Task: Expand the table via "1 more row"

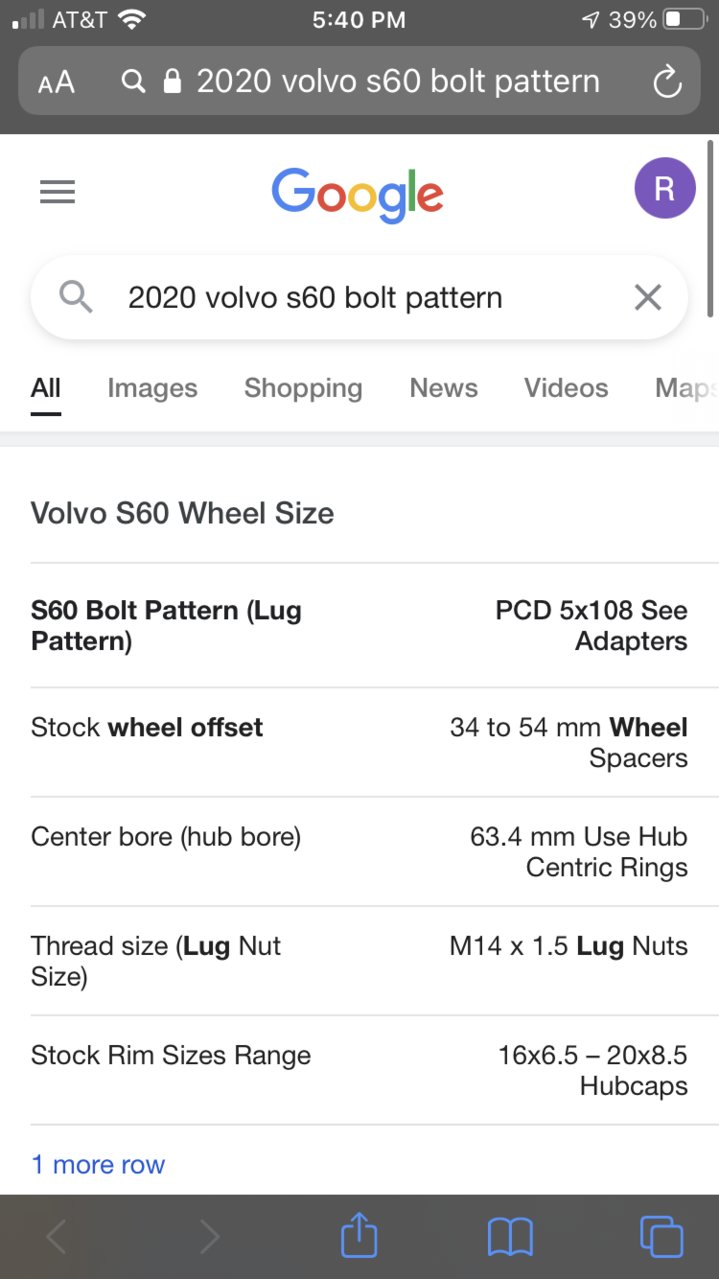Action: pyautogui.click(x=98, y=1164)
